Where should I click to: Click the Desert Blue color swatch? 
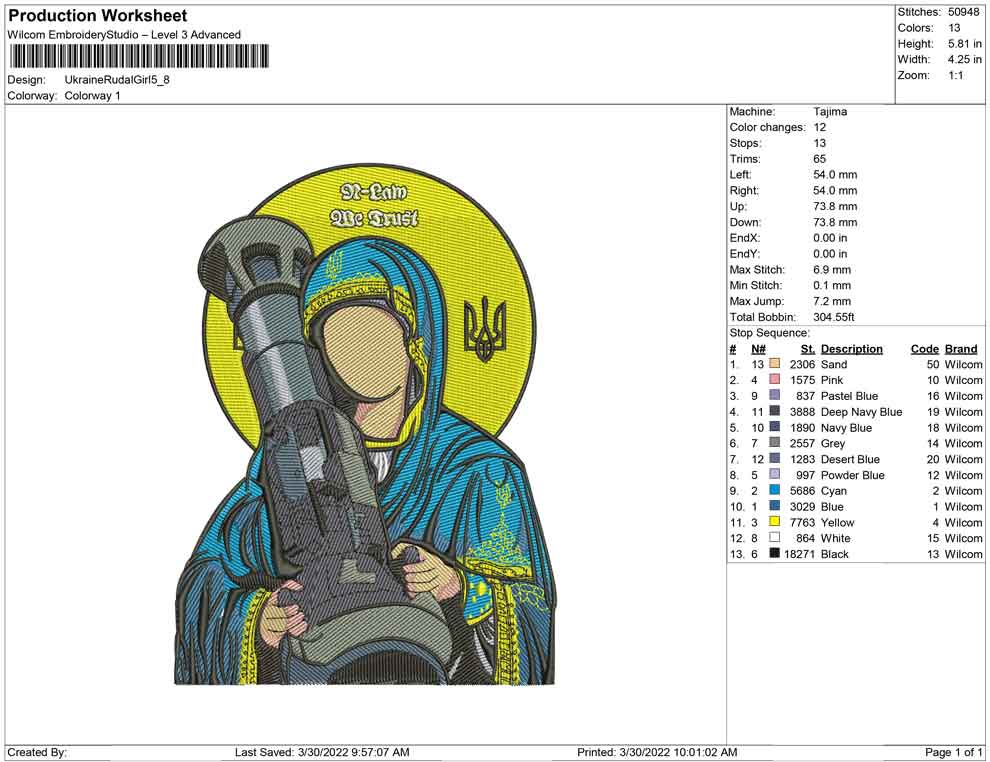(x=775, y=458)
